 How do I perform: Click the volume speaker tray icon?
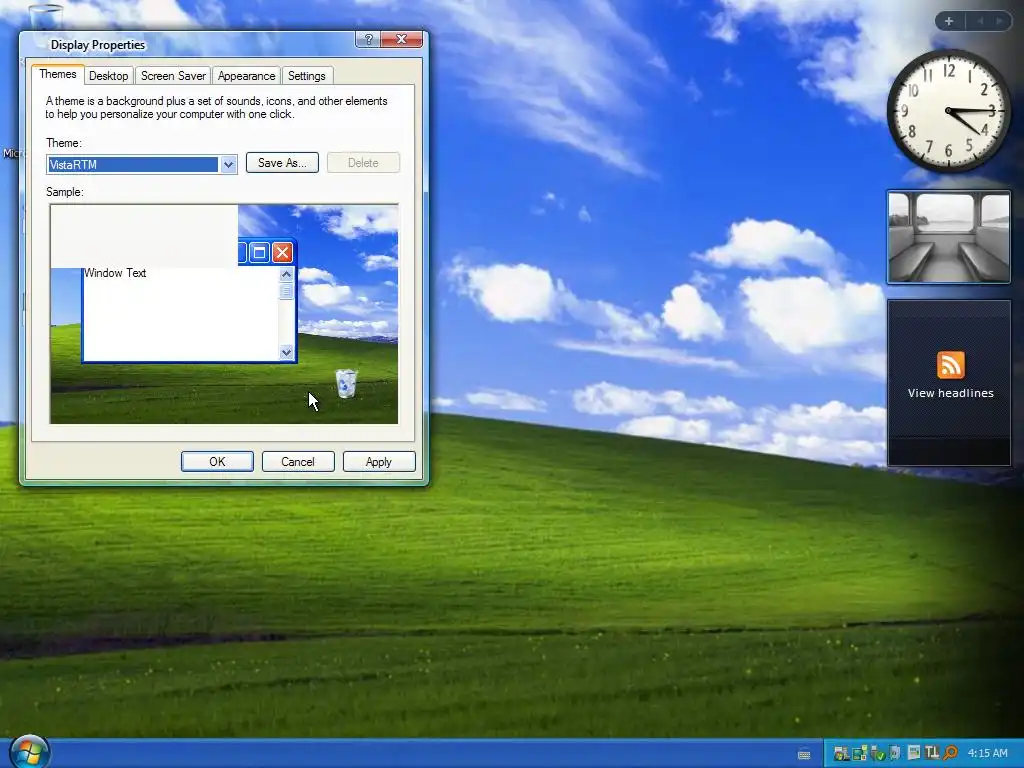pyautogui.click(x=895, y=753)
